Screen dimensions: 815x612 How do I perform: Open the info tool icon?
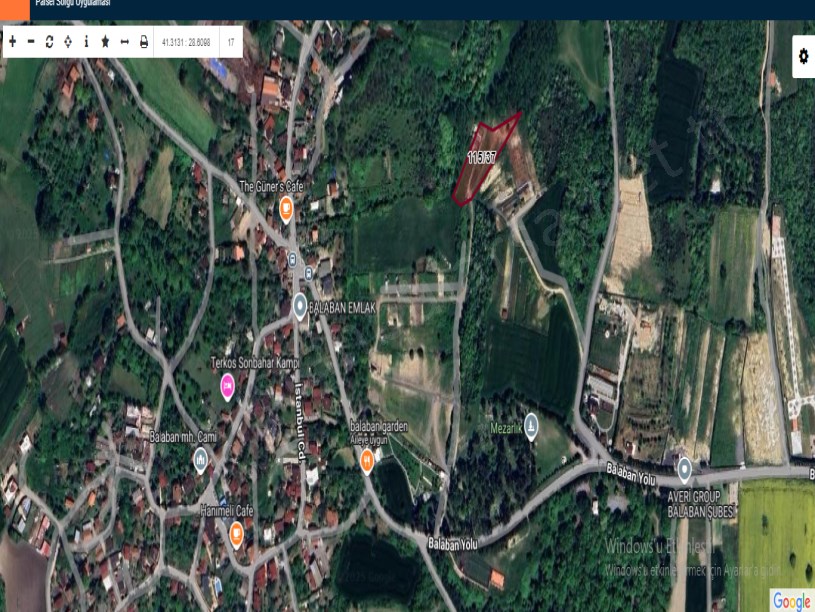(x=86, y=42)
